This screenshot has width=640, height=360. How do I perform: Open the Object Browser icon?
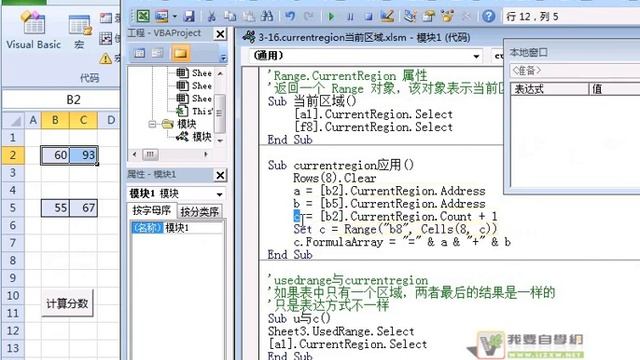click(x=447, y=16)
